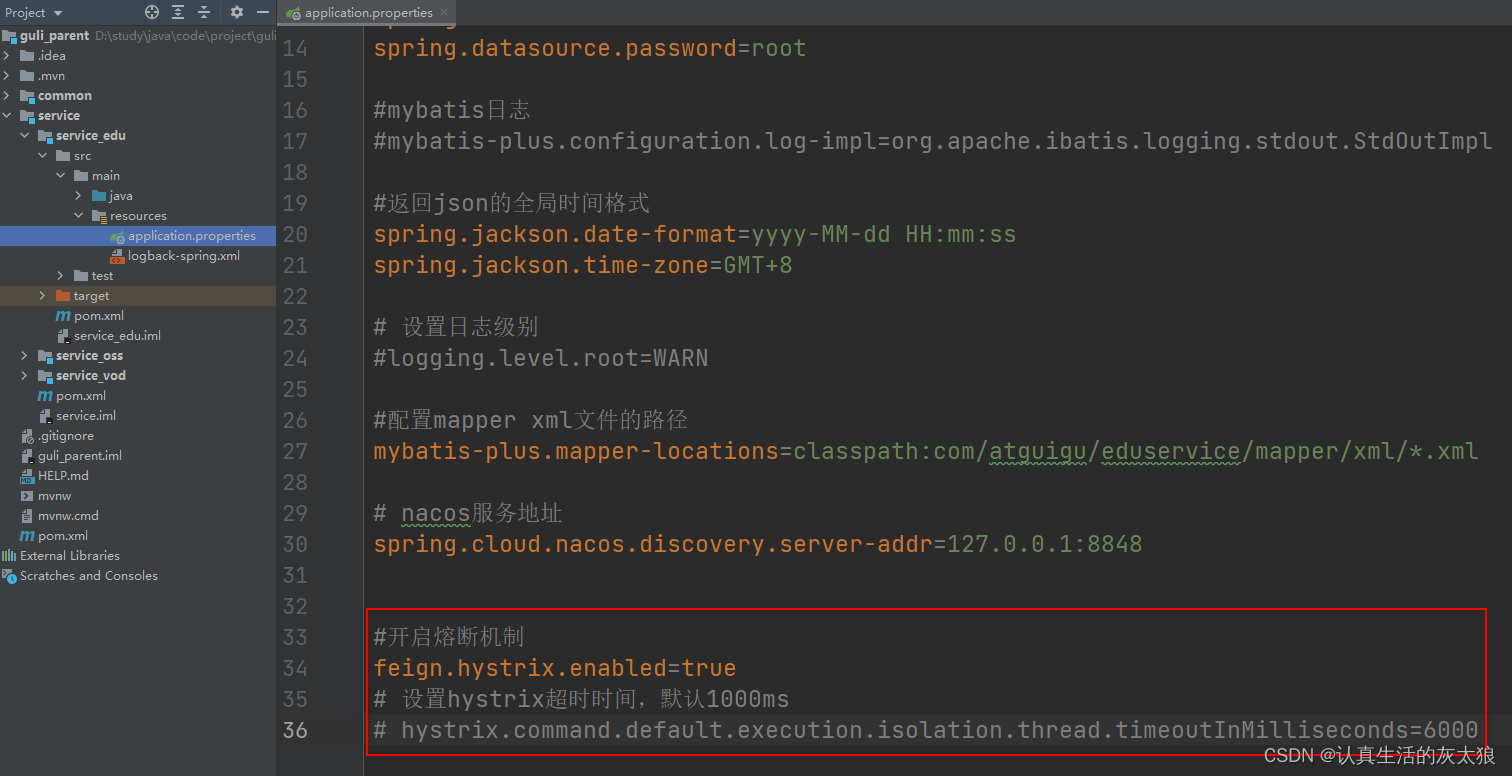Expand the common module
Viewport: 1512px width, 776px height.
tap(7, 96)
